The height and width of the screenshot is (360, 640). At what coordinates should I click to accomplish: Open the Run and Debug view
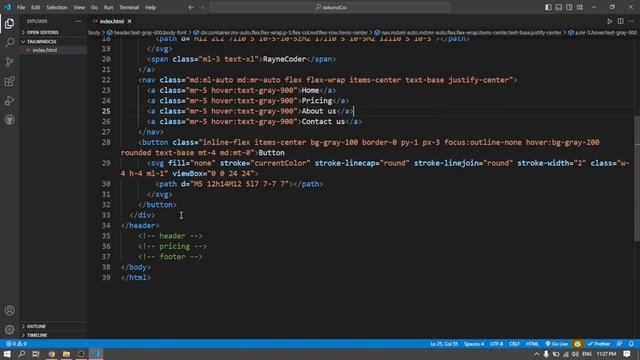click(9, 100)
